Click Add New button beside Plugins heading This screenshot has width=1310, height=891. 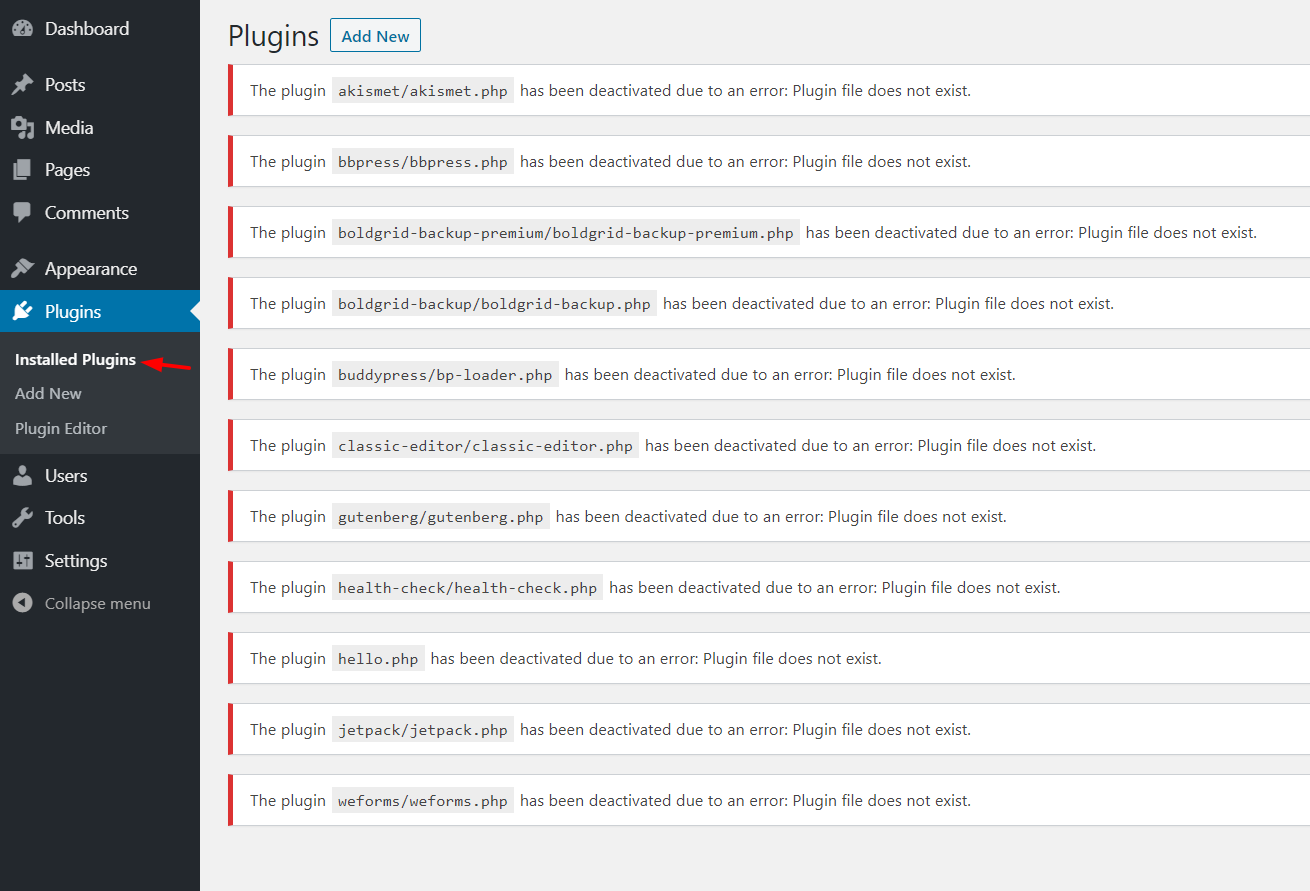click(x=376, y=36)
